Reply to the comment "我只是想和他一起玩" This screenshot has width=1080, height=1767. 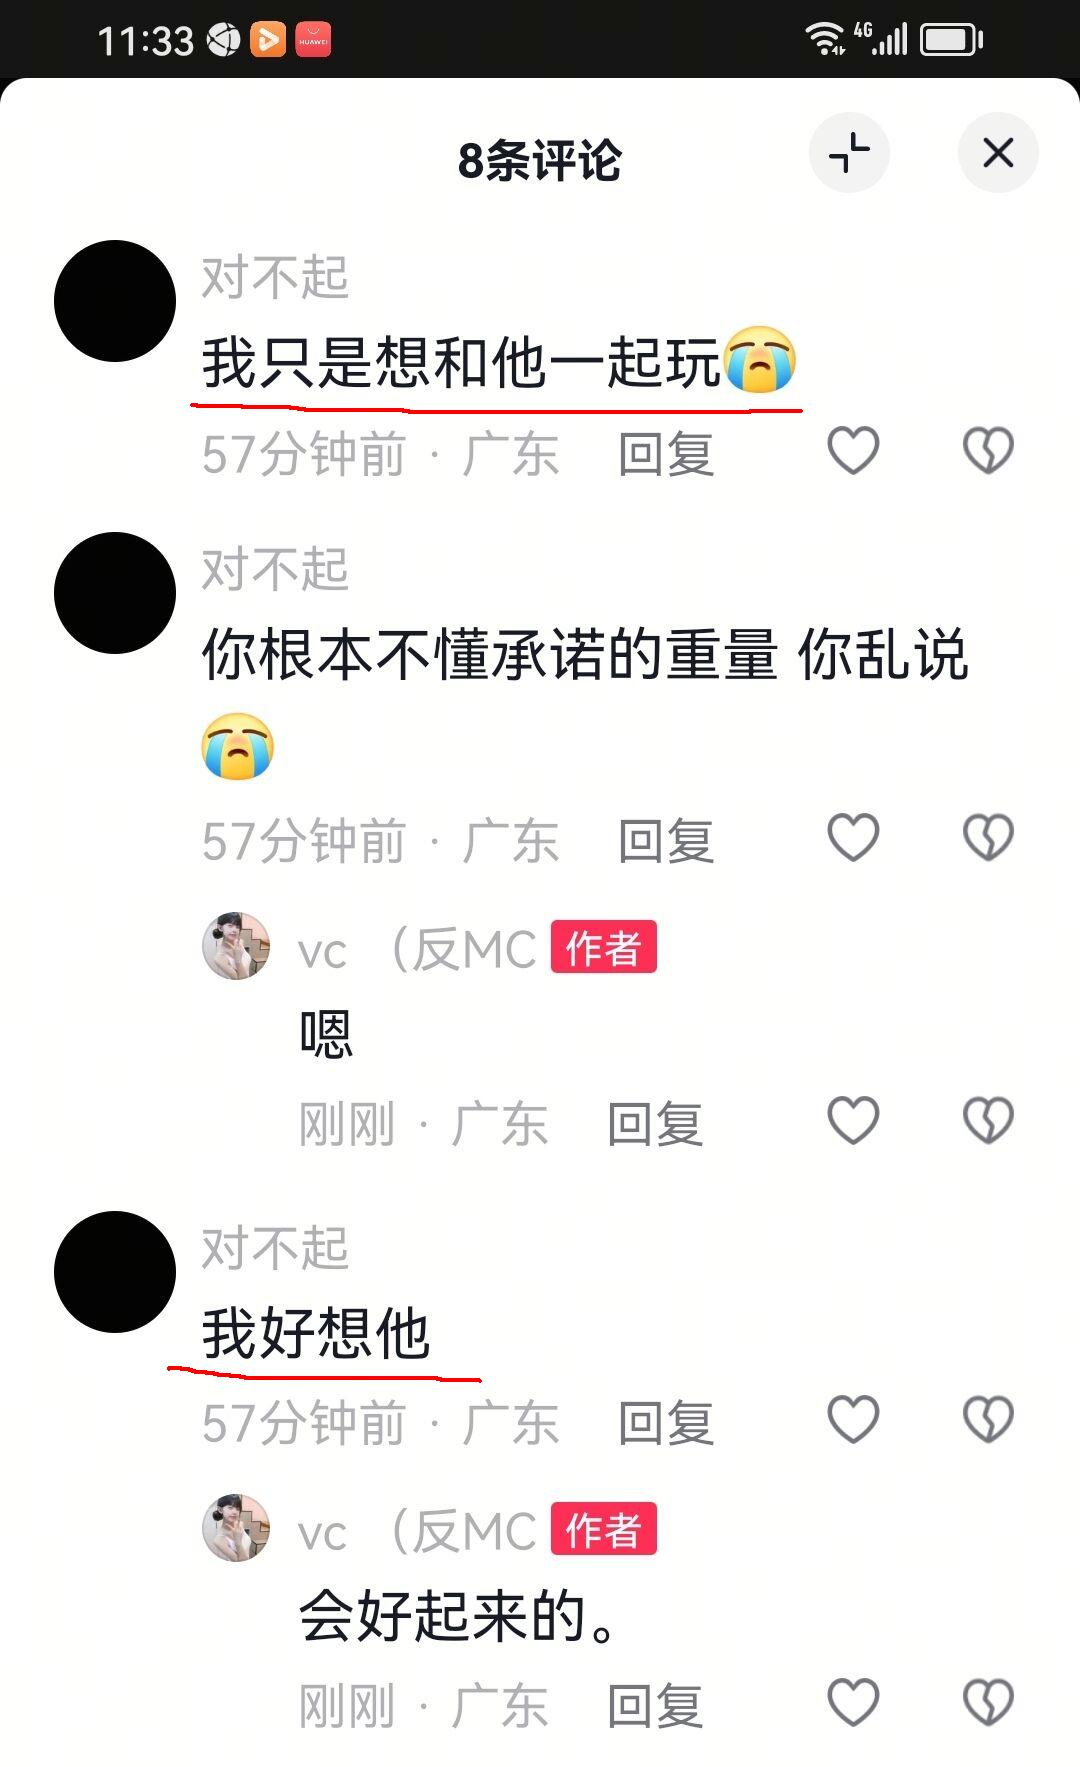point(666,454)
